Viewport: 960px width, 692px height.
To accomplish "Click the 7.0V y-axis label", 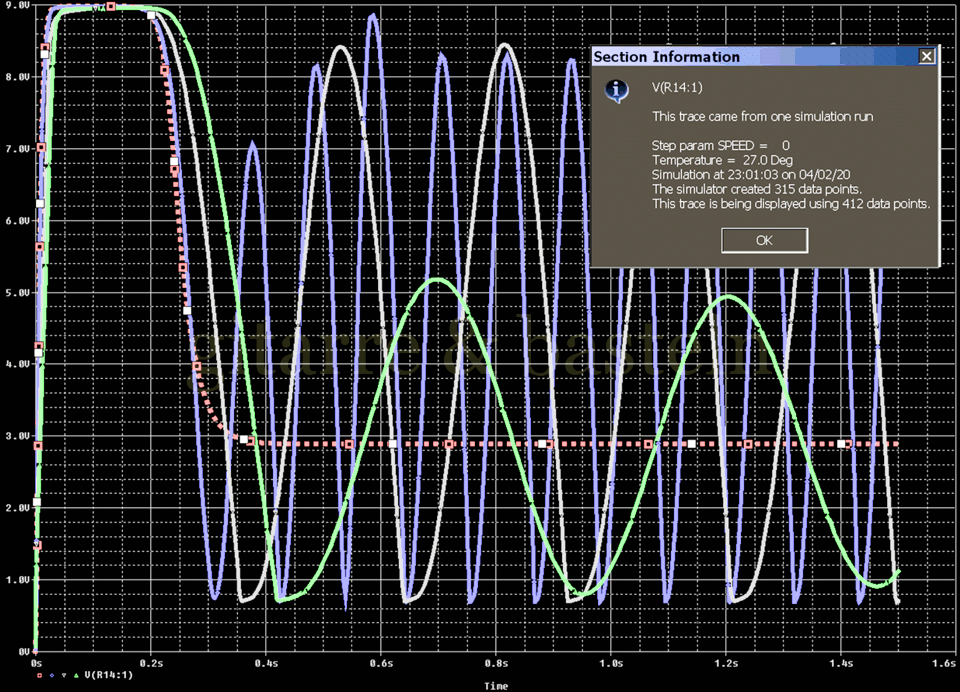I will pyautogui.click(x=17, y=149).
